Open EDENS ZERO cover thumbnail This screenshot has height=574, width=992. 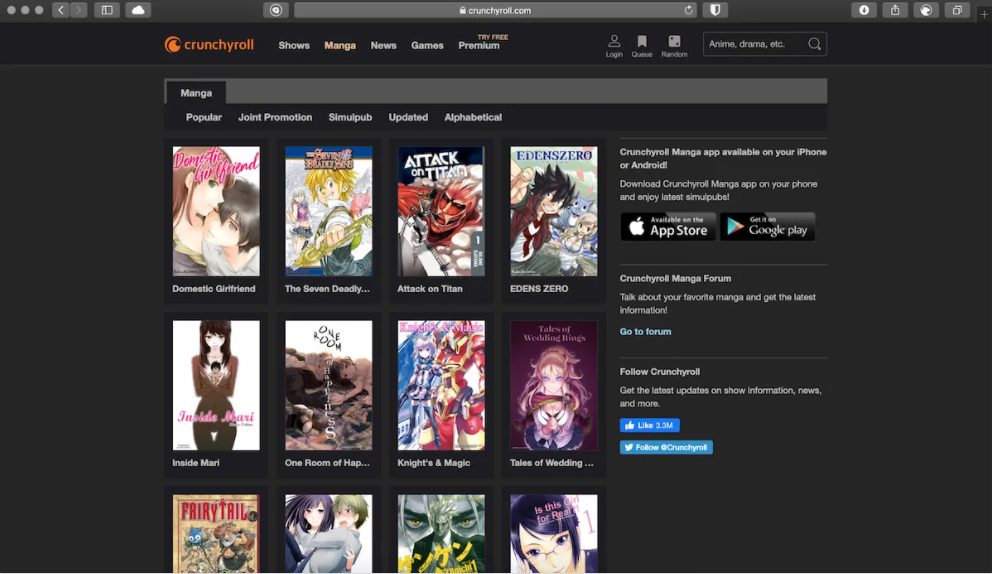(x=554, y=211)
